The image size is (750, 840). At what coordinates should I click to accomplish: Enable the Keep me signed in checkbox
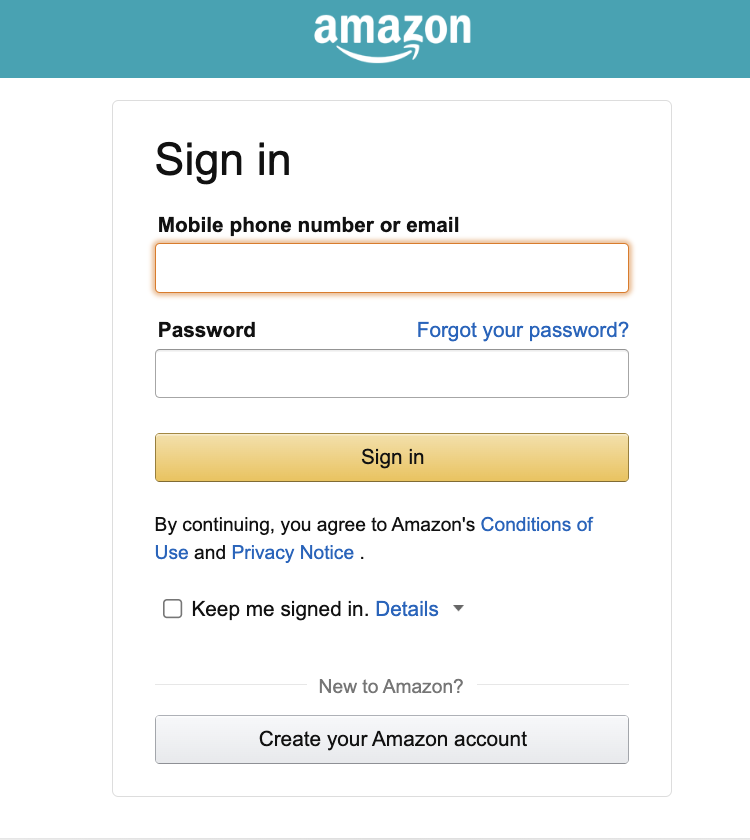pos(173,609)
